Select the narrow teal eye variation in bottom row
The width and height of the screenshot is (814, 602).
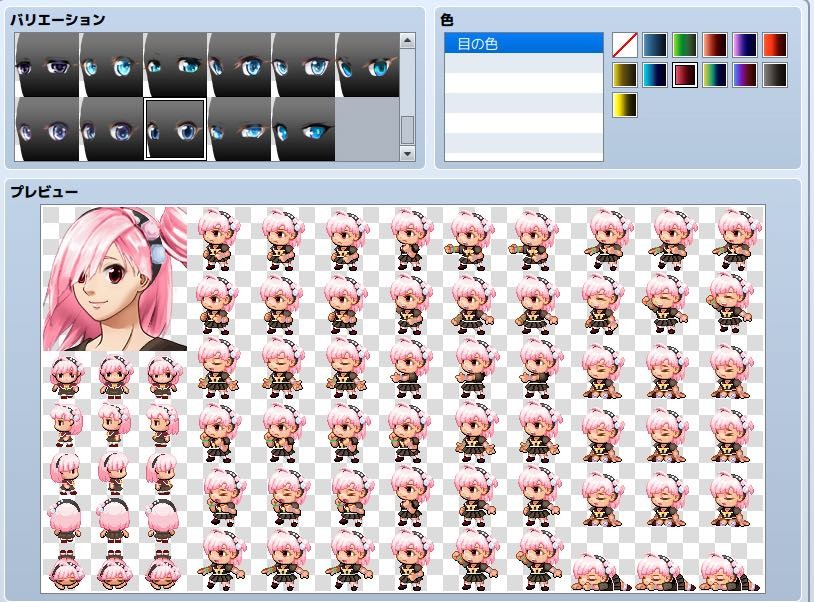[x=301, y=127]
